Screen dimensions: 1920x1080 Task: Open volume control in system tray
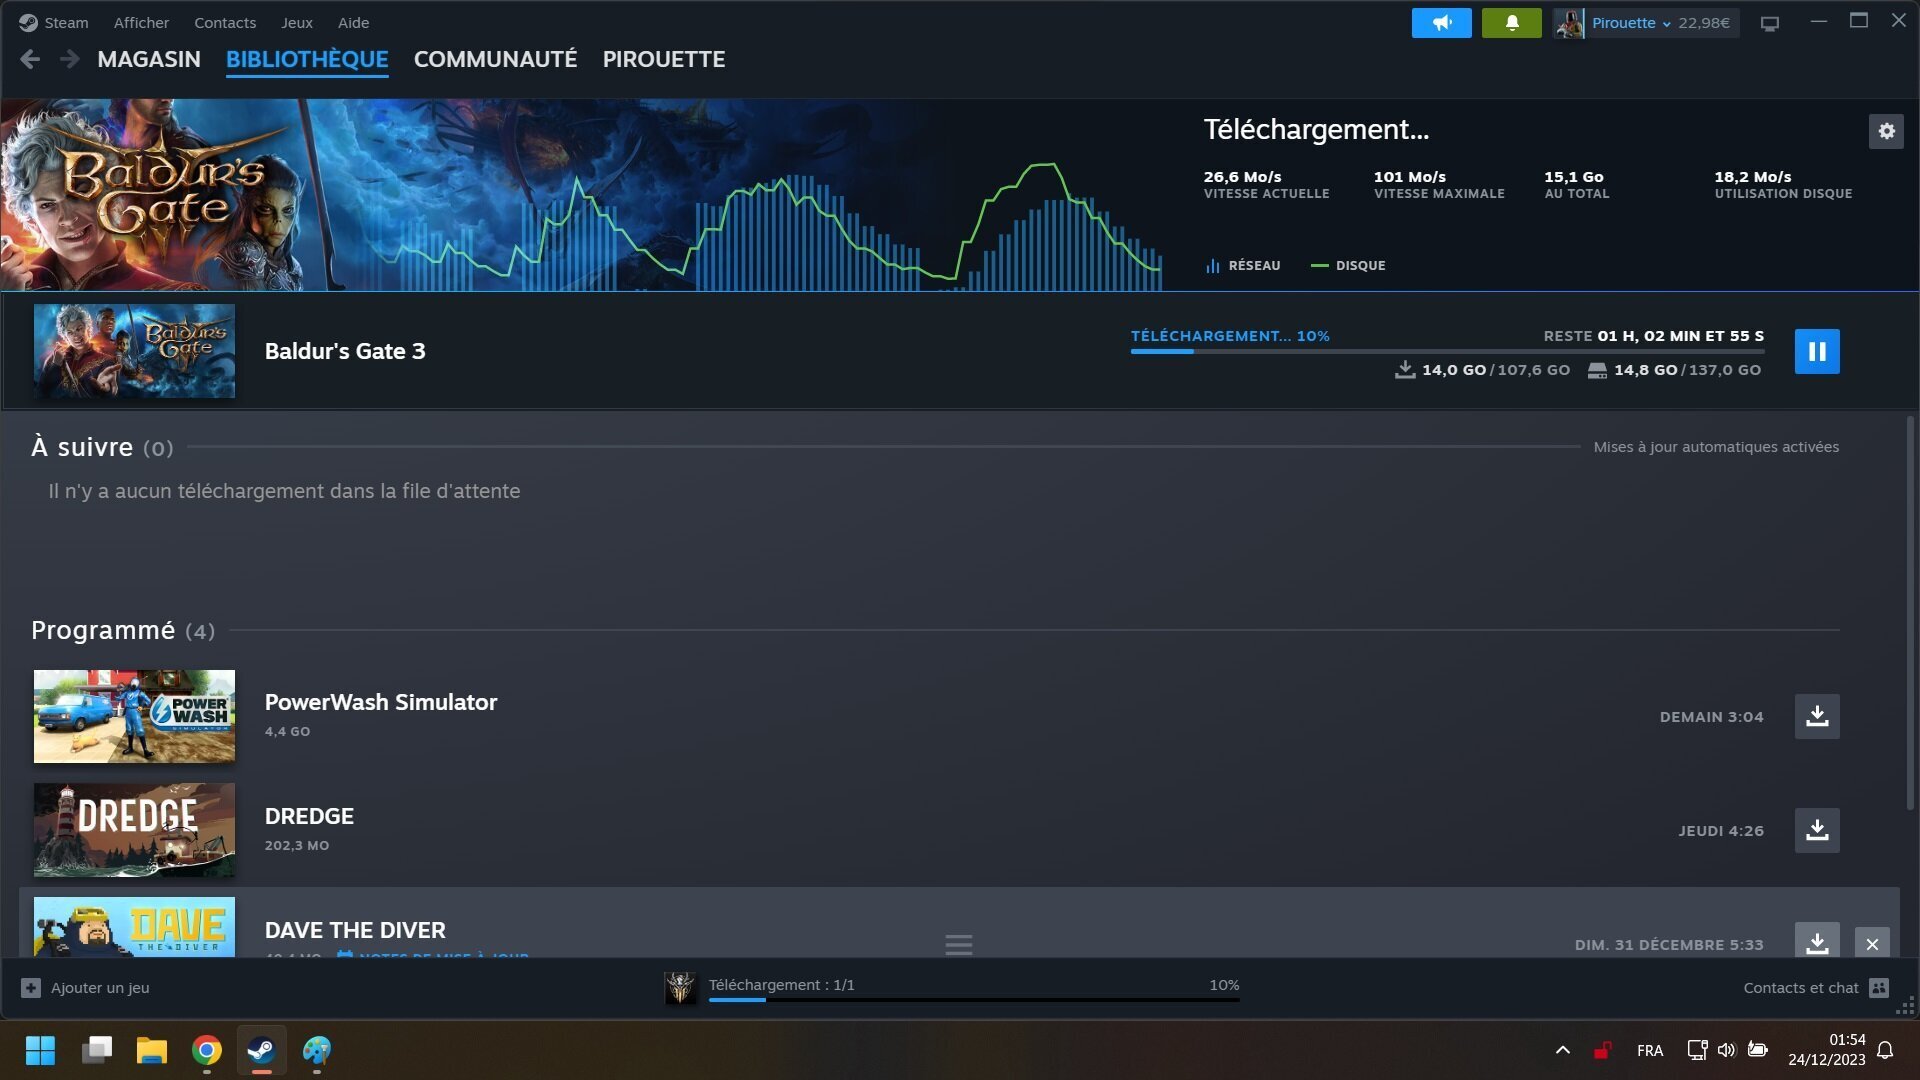coord(1726,1050)
